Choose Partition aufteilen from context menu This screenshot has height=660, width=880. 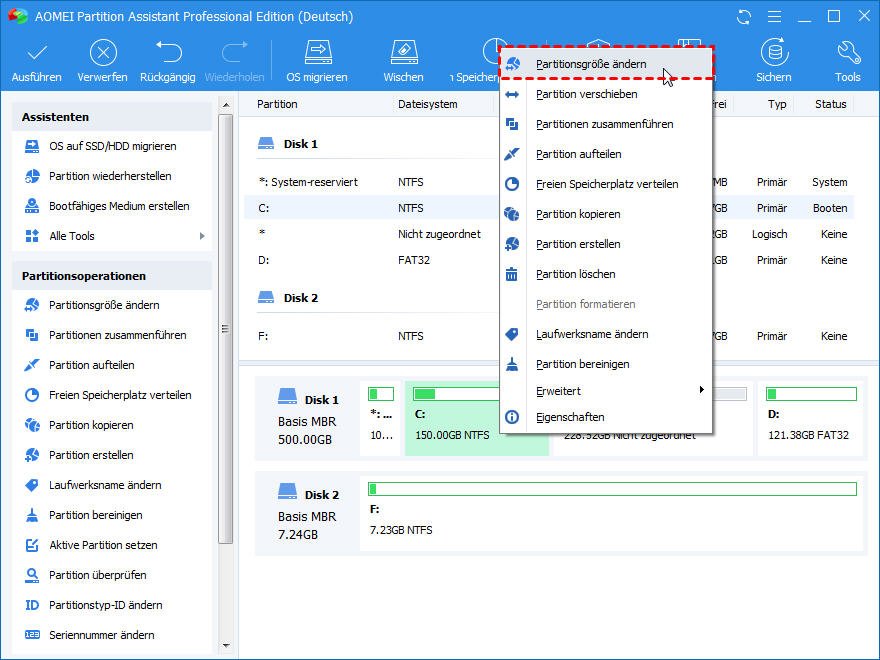coord(606,154)
